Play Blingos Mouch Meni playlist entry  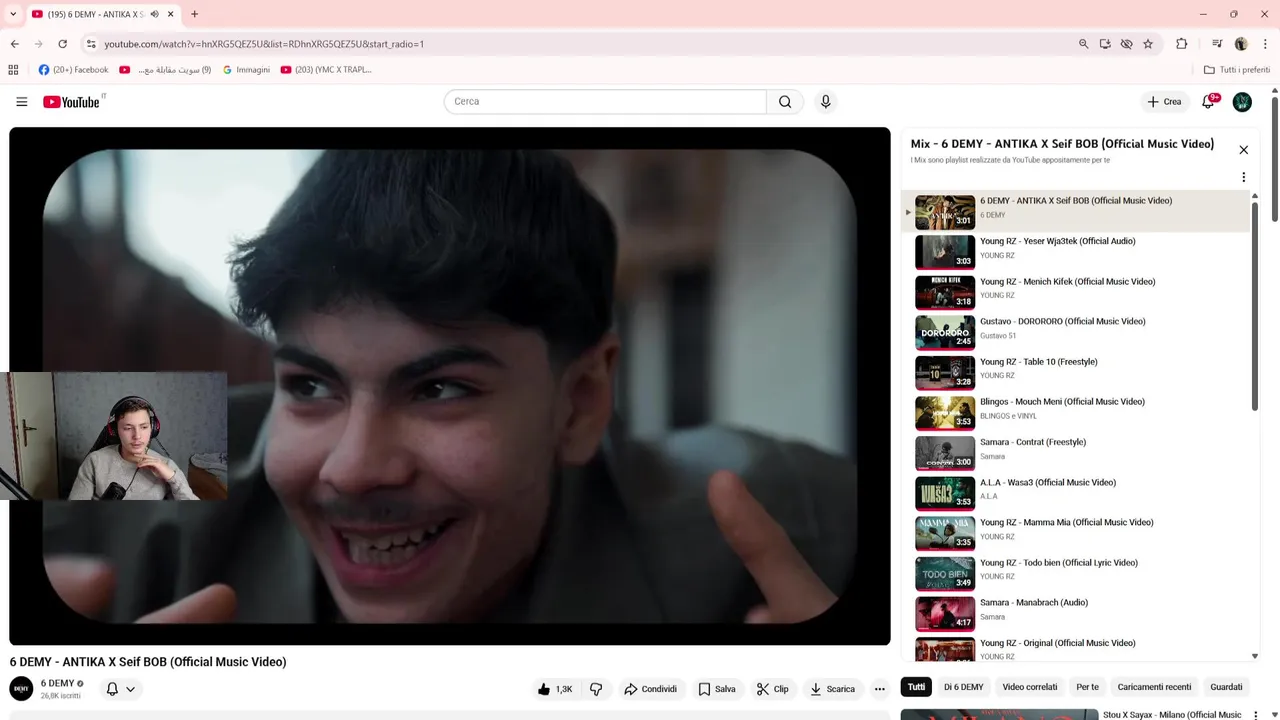pos(1075,412)
